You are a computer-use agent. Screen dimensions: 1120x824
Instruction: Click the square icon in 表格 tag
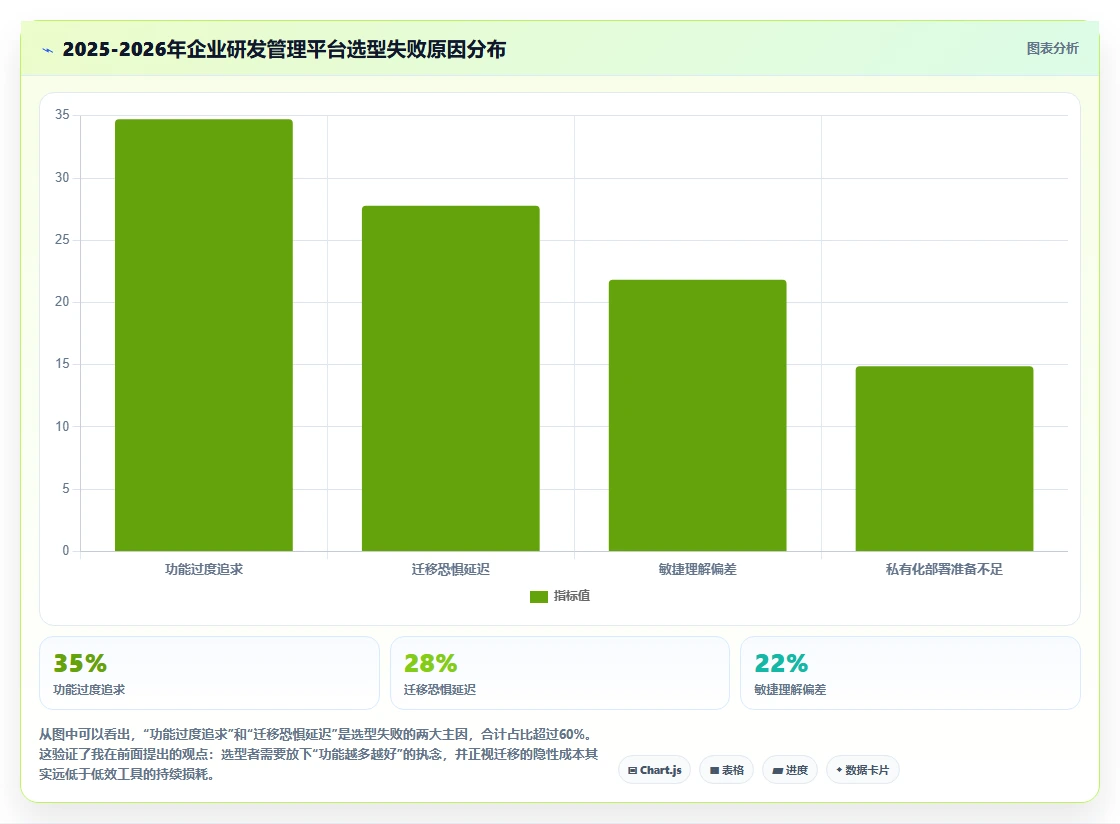pos(714,770)
